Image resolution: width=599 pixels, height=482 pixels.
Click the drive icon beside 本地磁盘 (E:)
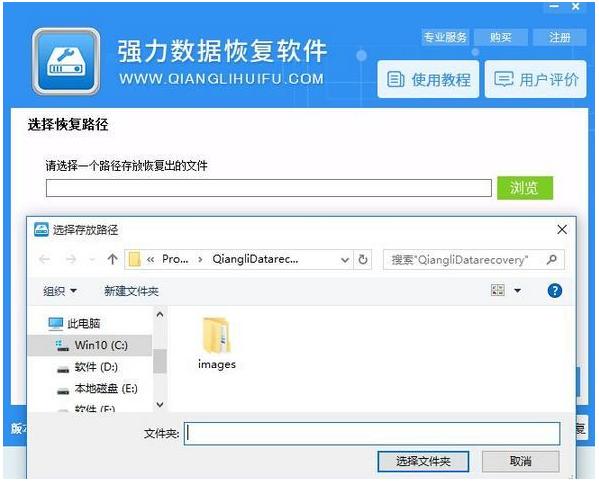coord(63,391)
